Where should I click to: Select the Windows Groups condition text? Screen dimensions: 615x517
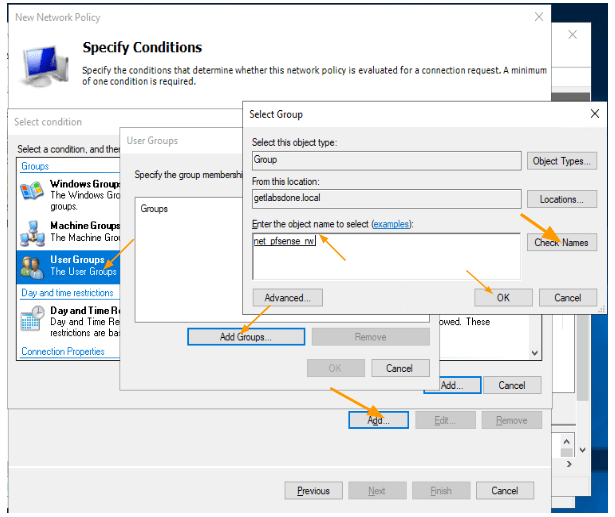tap(85, 195)
